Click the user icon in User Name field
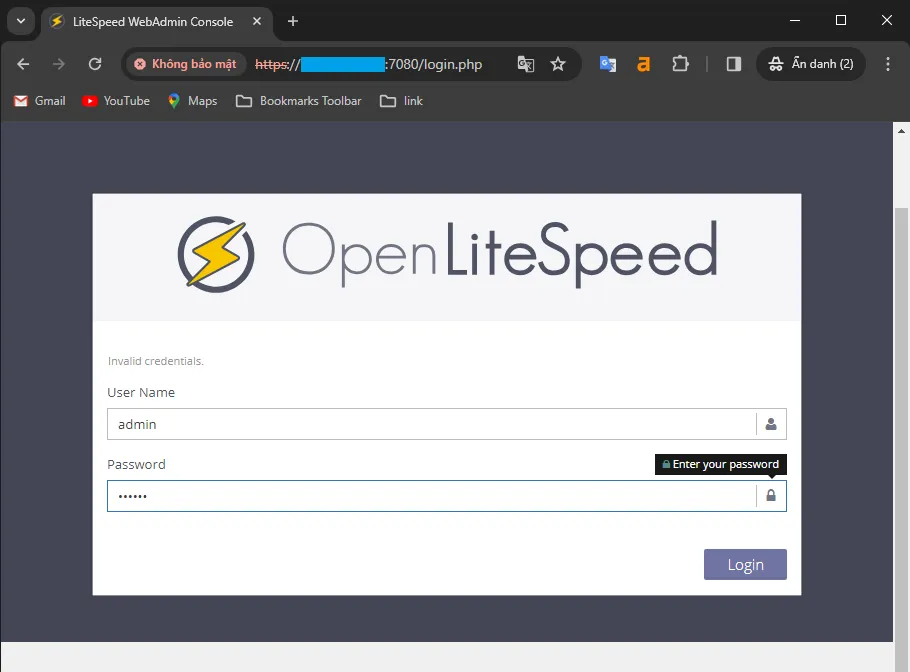Image resolution: width=910 pixels, height=672 pixels. point(771,424)
